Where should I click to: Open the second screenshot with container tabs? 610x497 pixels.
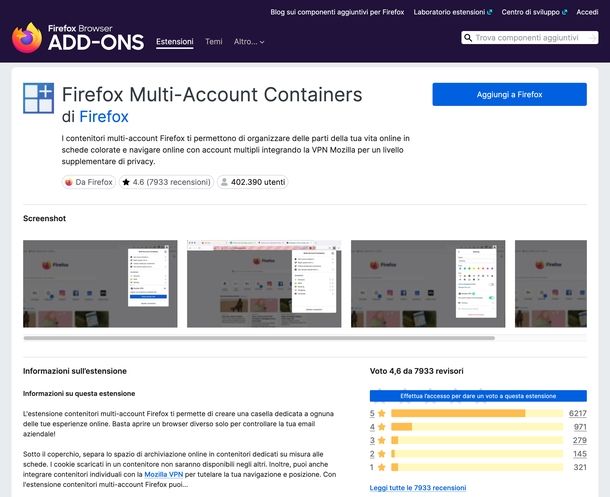click(x=264, y=284)
